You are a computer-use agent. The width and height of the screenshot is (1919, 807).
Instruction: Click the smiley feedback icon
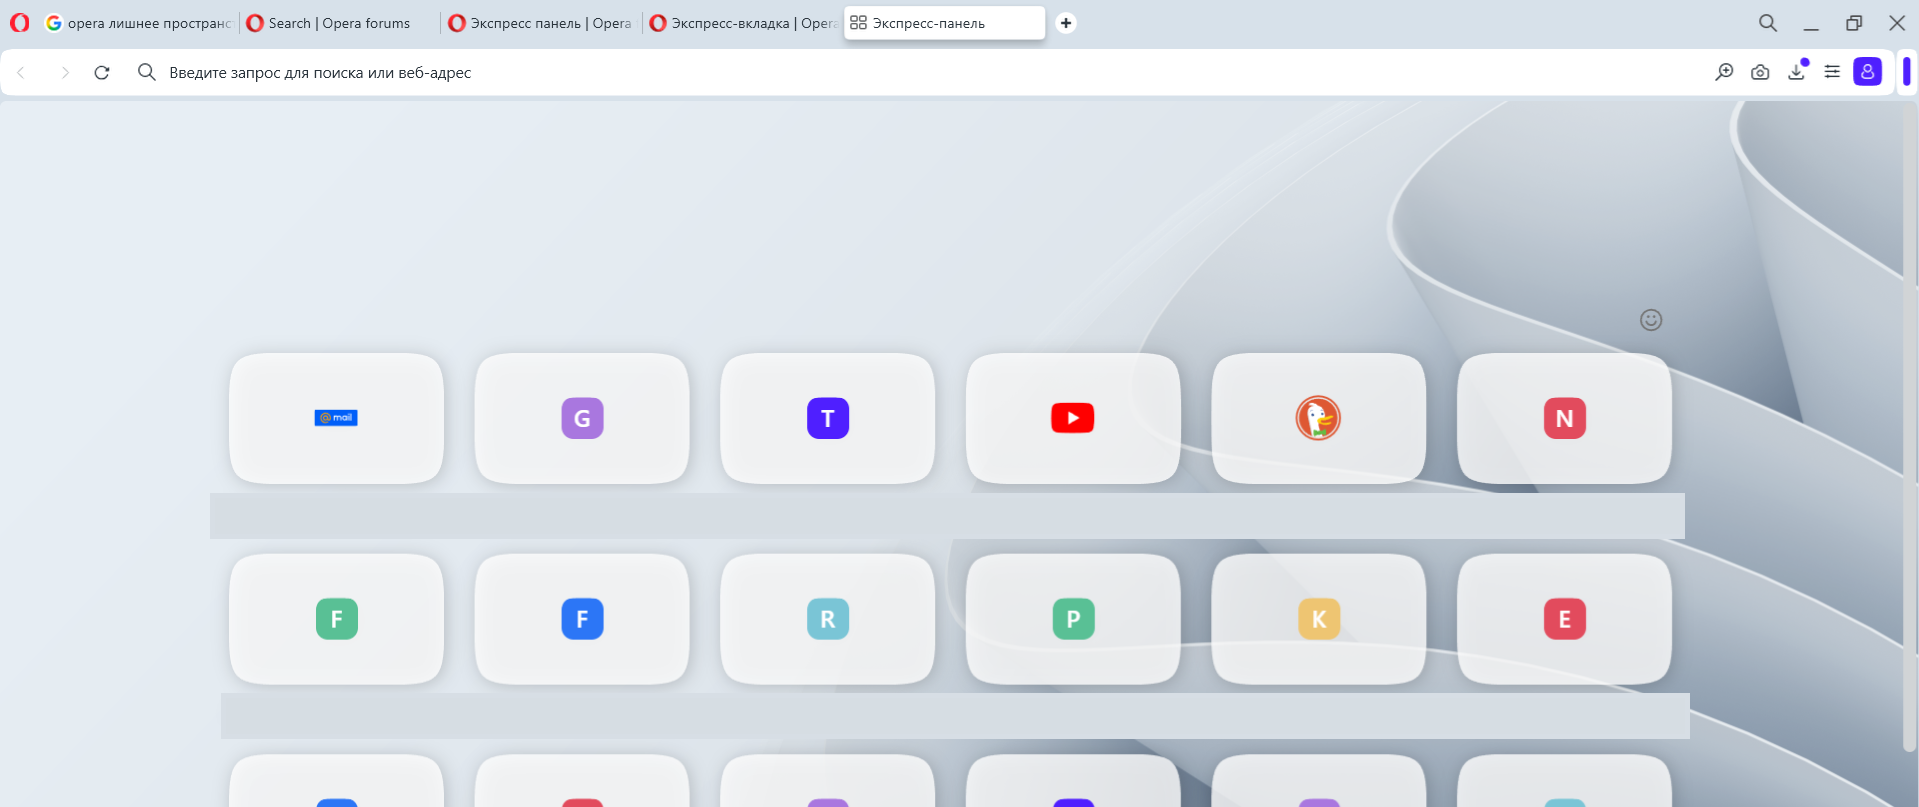point(1651,320)
